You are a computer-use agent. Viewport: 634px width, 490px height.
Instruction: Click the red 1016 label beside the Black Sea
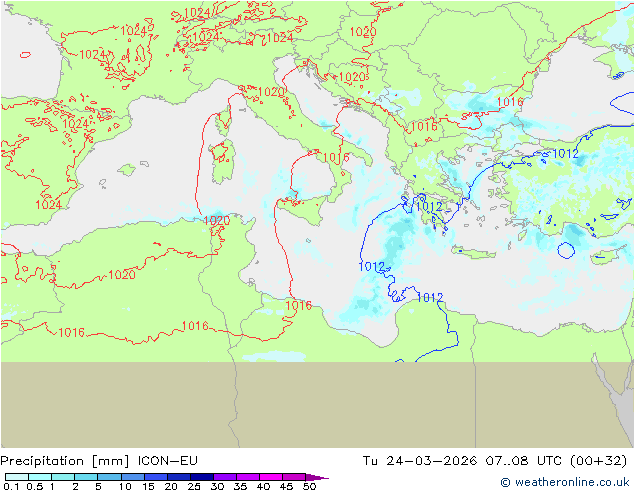[x=510, y=102]
